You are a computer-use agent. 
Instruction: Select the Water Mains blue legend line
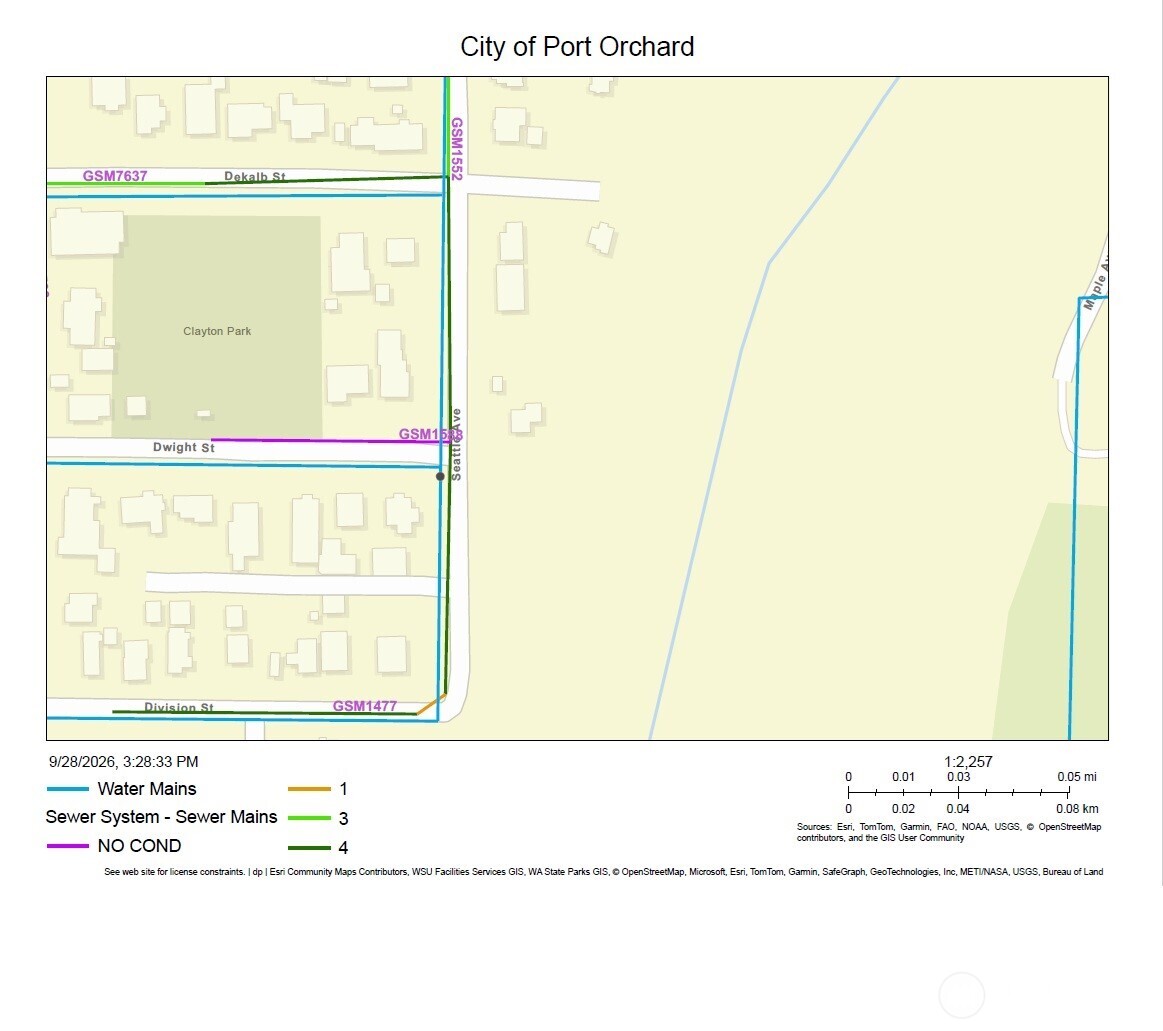(x=67, y=788)
